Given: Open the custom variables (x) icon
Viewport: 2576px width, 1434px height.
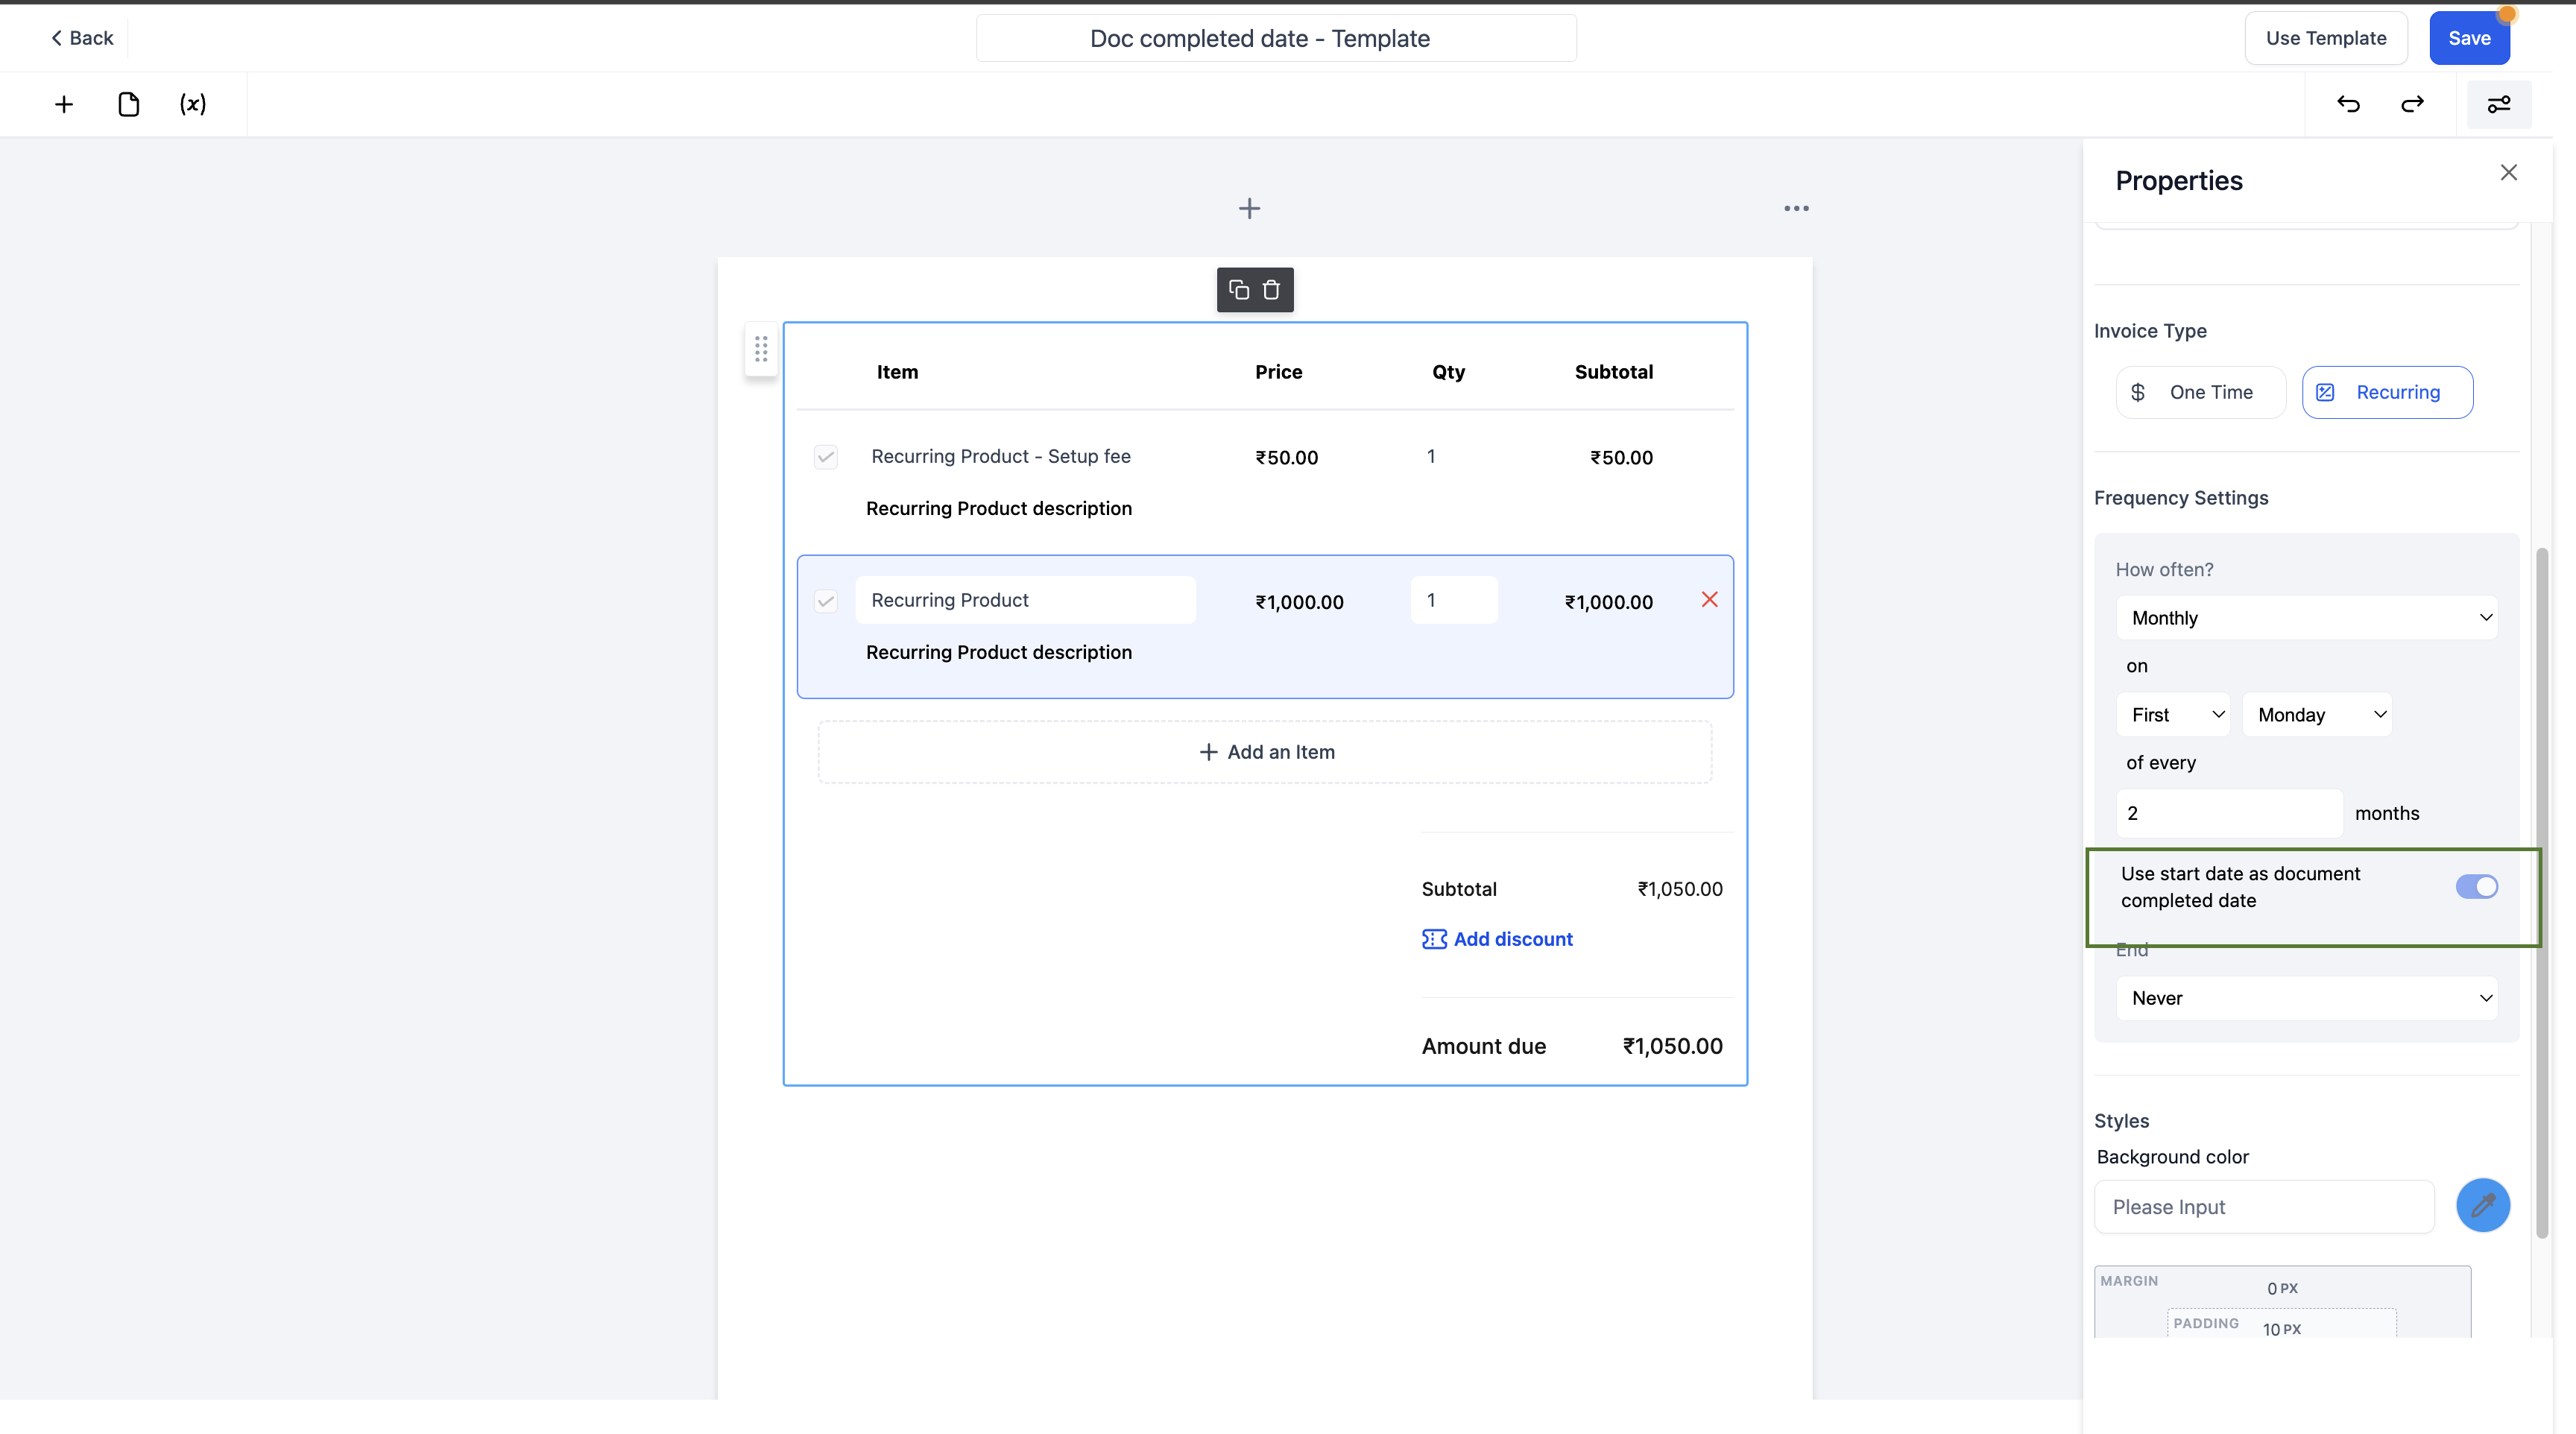Looking at the screenshot, I should 193,104.
